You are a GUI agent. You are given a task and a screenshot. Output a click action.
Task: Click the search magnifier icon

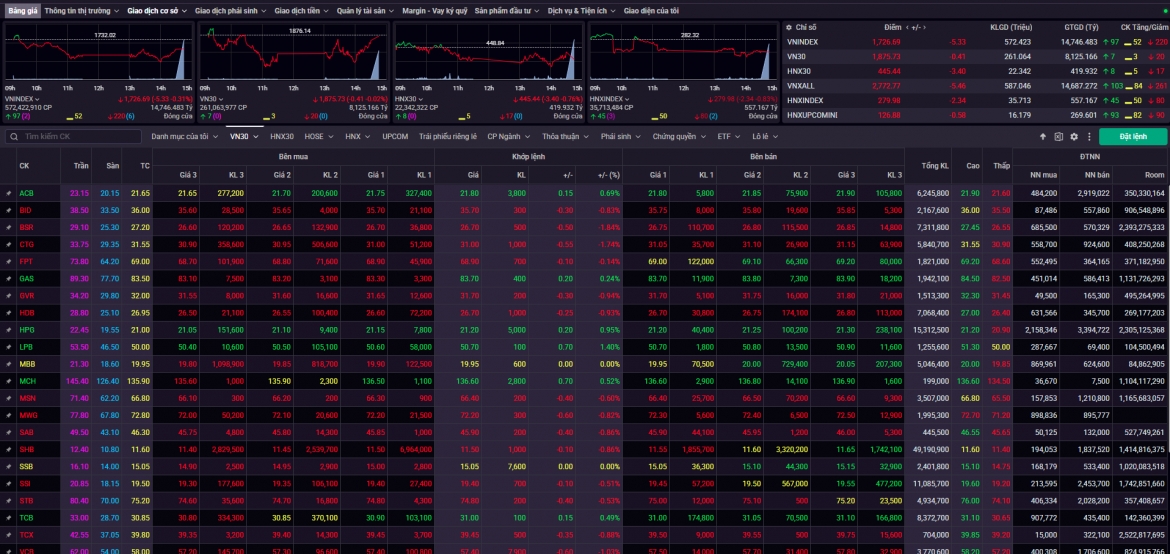13,137
